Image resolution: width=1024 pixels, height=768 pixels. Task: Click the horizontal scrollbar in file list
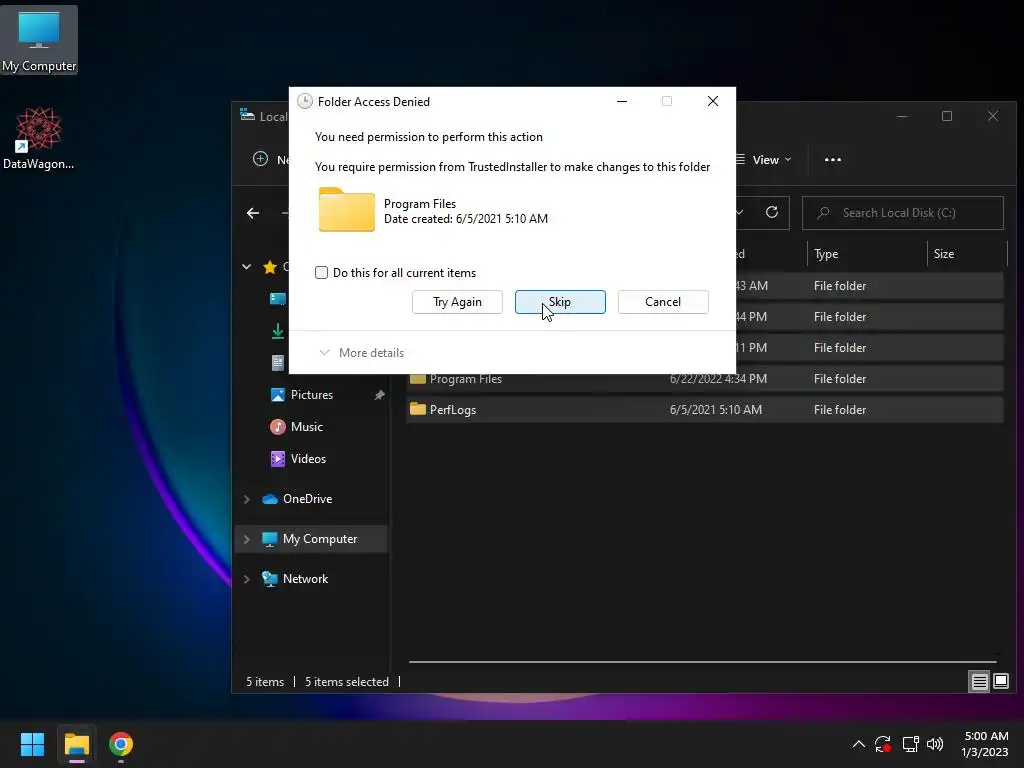coord(702,662)
